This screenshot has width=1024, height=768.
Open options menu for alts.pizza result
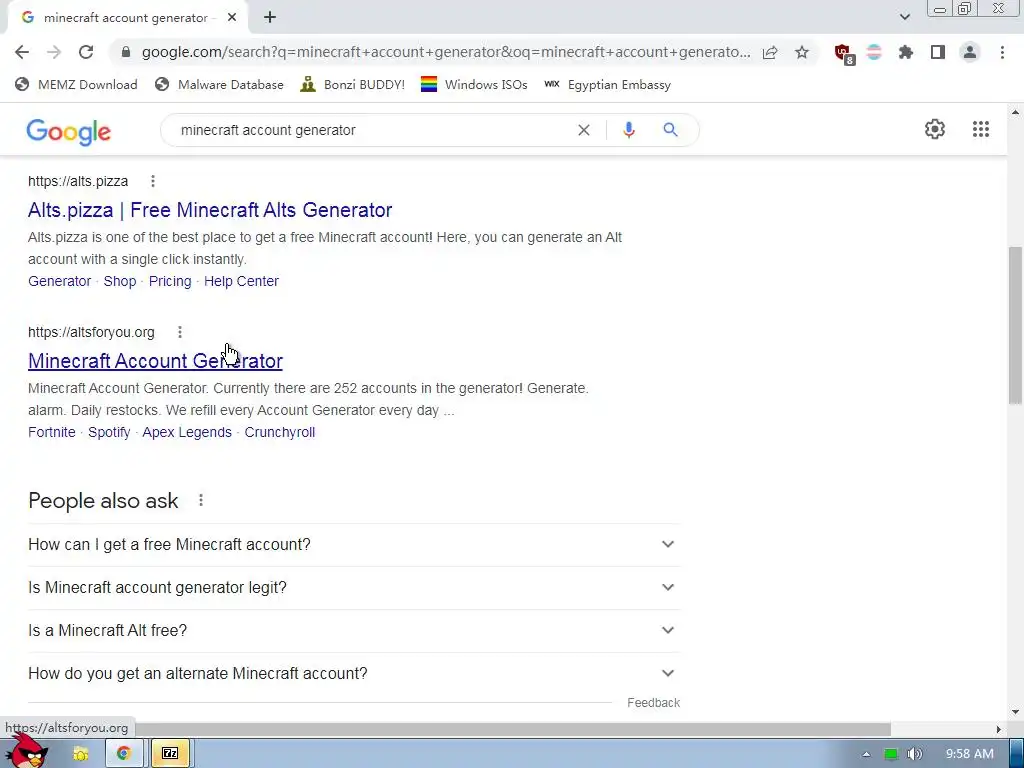[x=153, y=181]
